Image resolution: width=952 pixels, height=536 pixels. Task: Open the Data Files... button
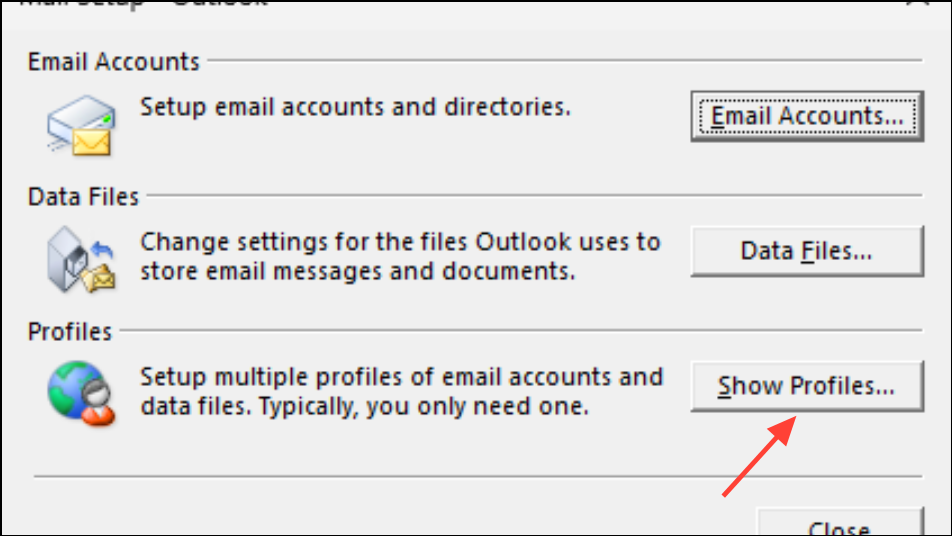pos(807,251)
